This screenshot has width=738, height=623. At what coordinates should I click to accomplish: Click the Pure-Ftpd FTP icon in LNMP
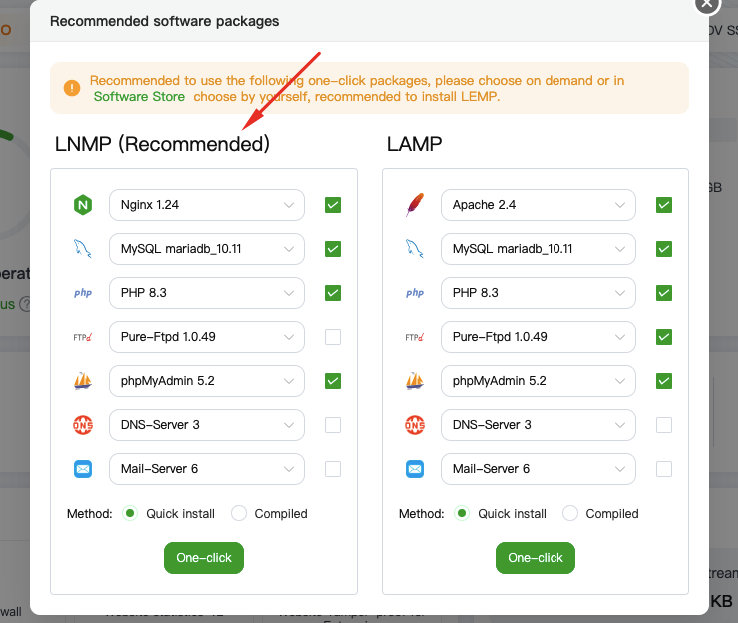[x=82, y=337]
